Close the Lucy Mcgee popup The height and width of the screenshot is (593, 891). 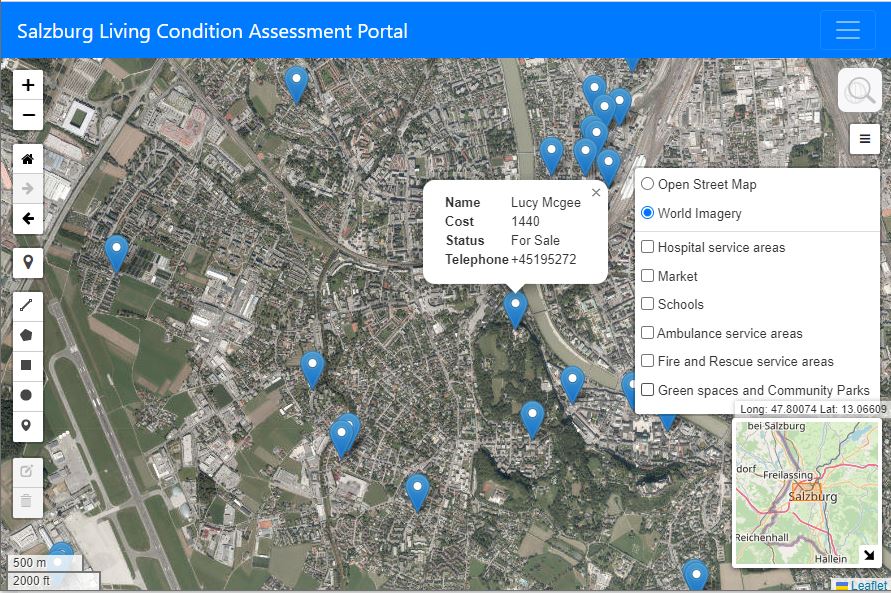click(x=596, y=193)
